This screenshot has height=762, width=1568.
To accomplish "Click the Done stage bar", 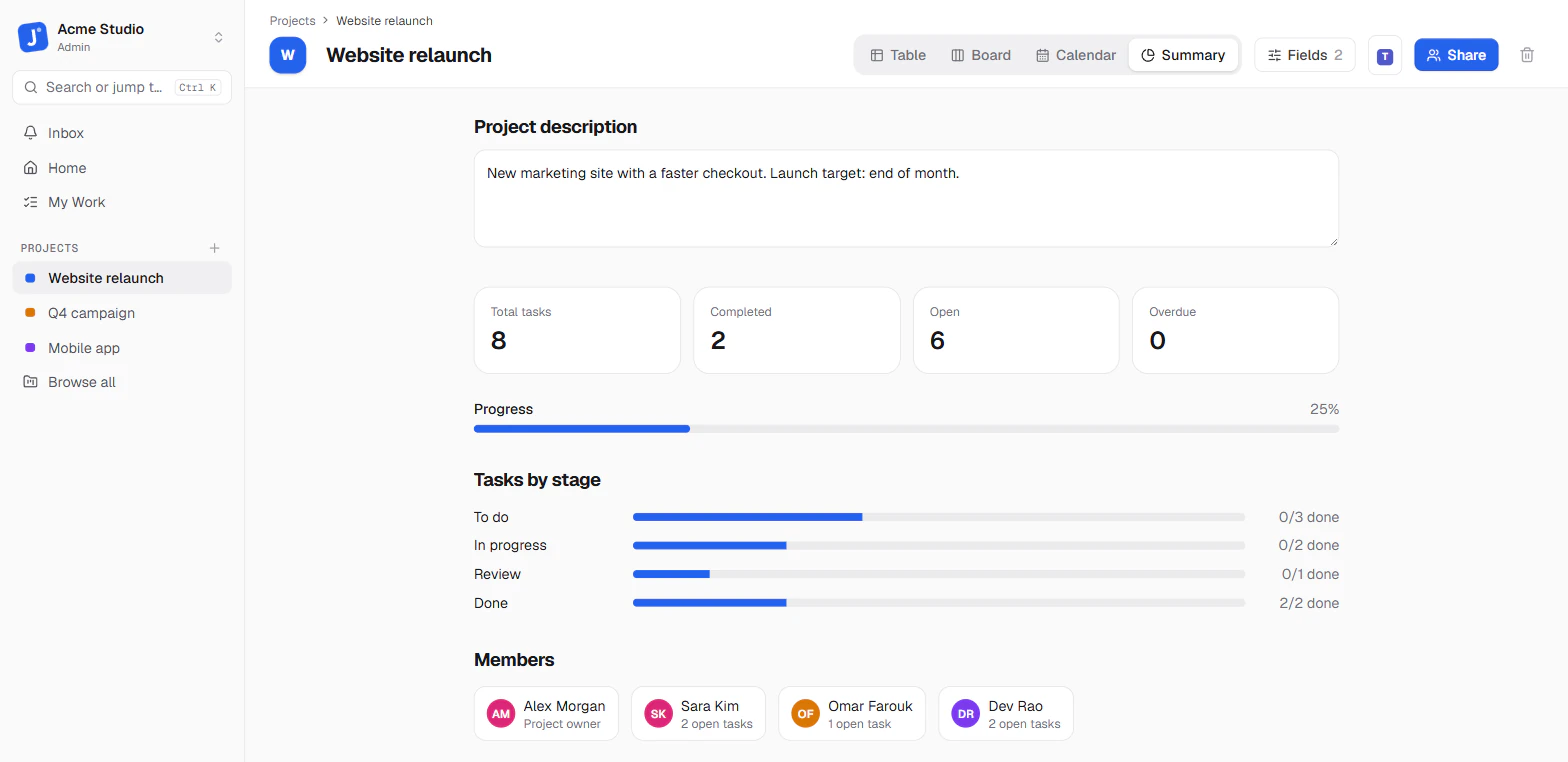I will [x=939, y=603].
